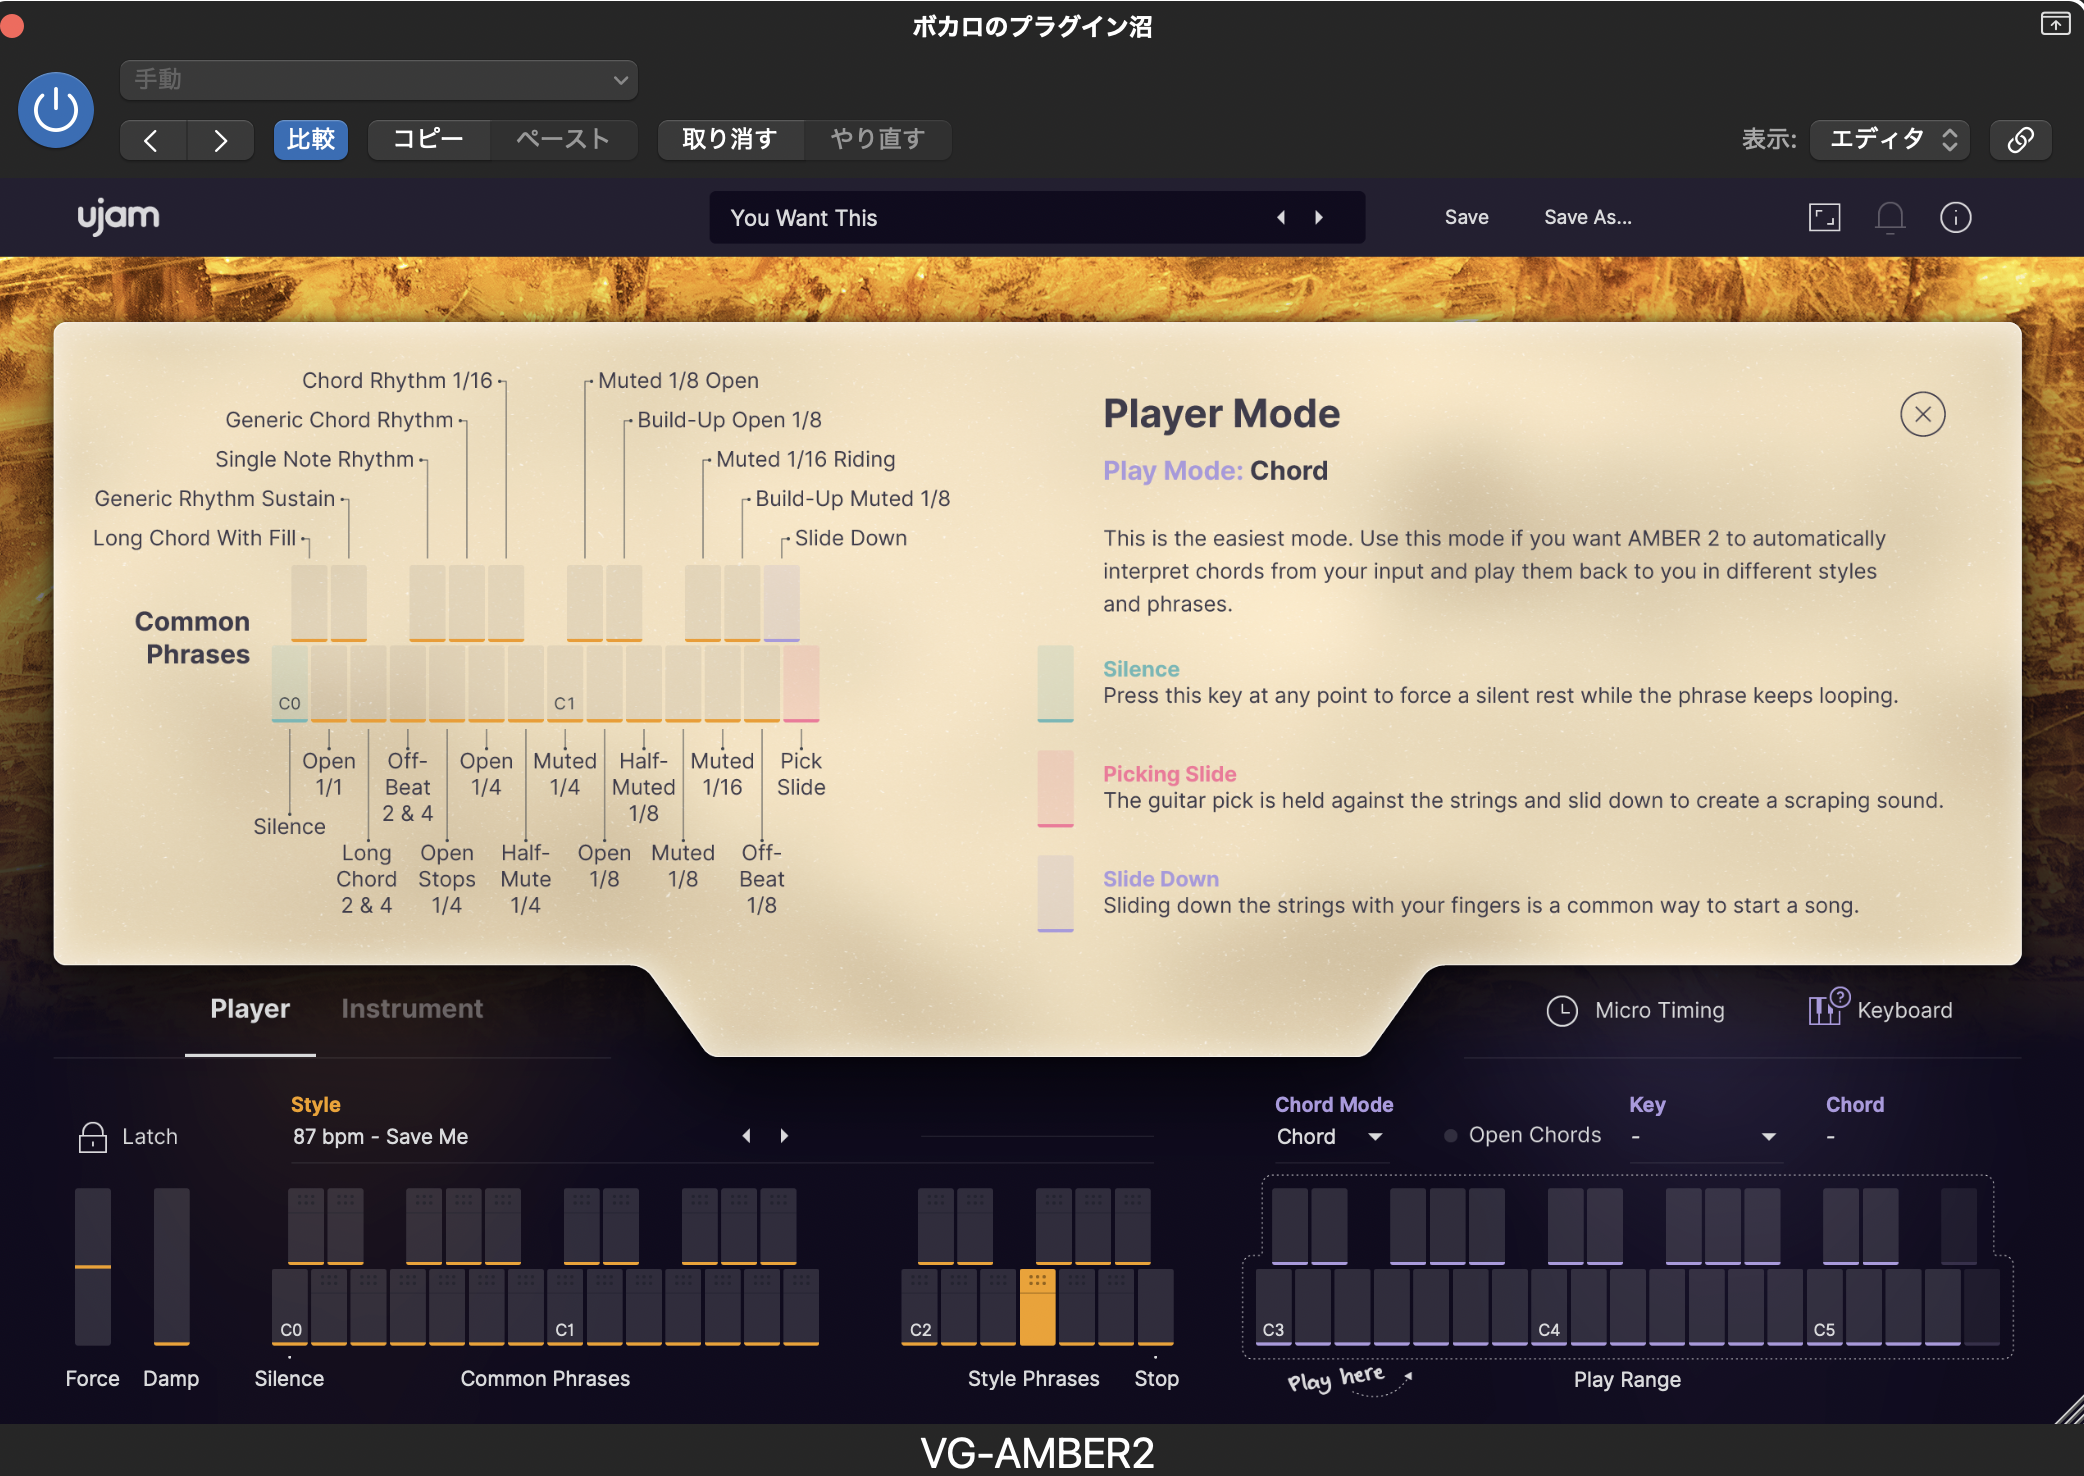The width and height of the screenshot is (2084, 1476).
Task: Go to previous setting with left chevron
Action: point(152,139)
